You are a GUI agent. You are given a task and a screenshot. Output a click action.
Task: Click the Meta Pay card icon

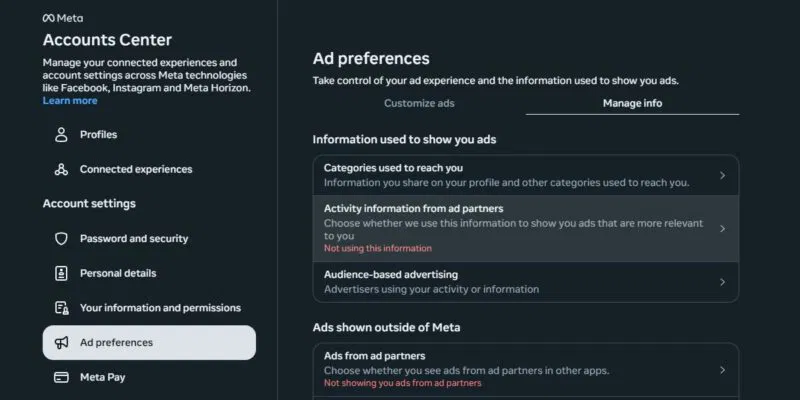[x=61, y=377]
